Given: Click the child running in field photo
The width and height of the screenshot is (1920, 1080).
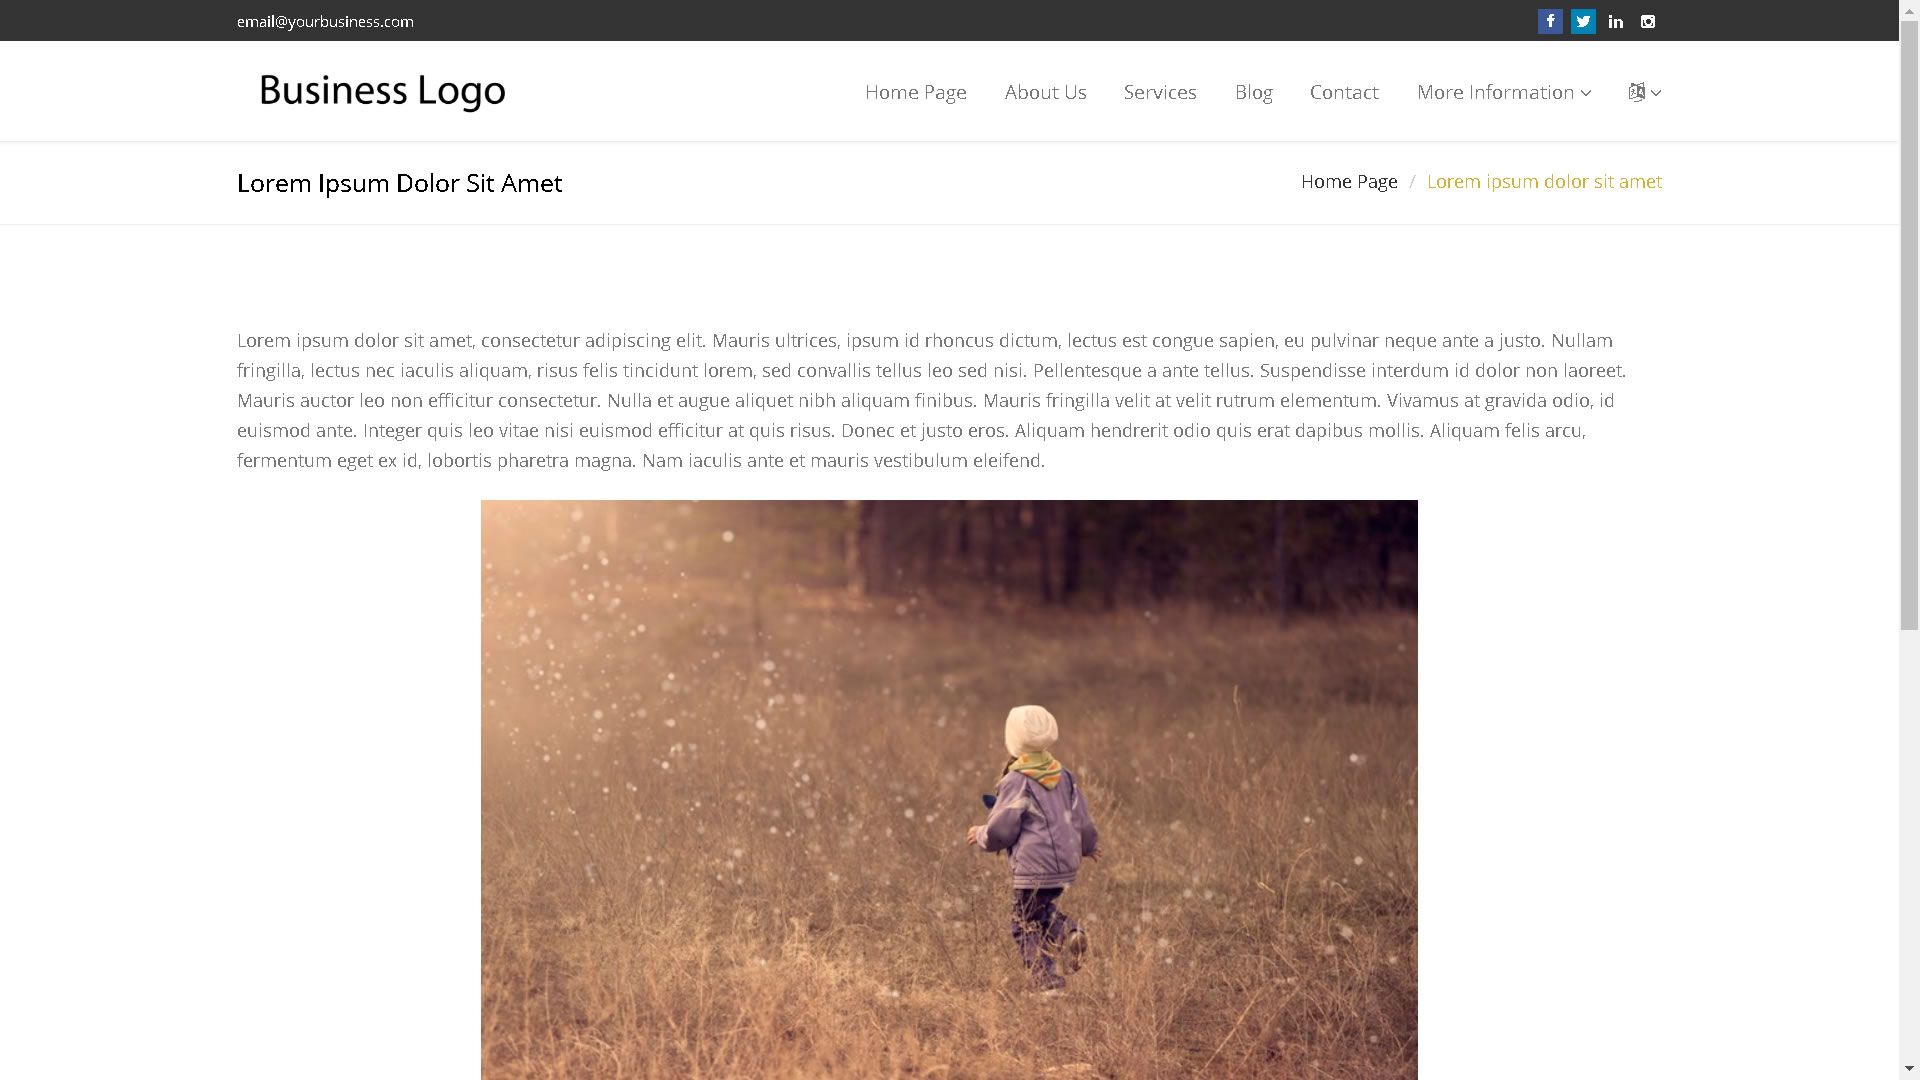Looking at the screenshot, I should [x=949, y=790].
